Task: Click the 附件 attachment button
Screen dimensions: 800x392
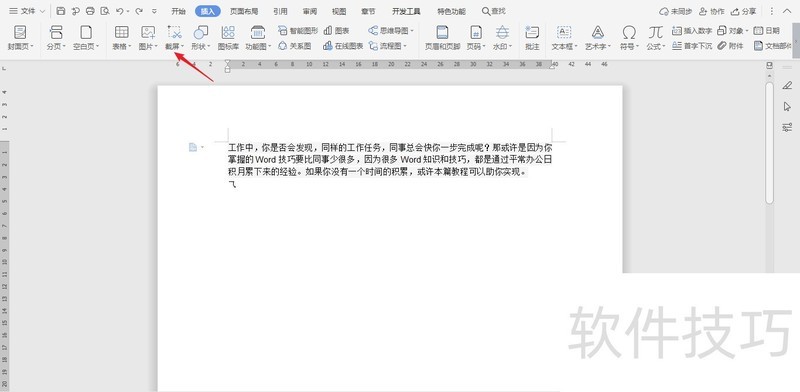Action: coord(730,46)
